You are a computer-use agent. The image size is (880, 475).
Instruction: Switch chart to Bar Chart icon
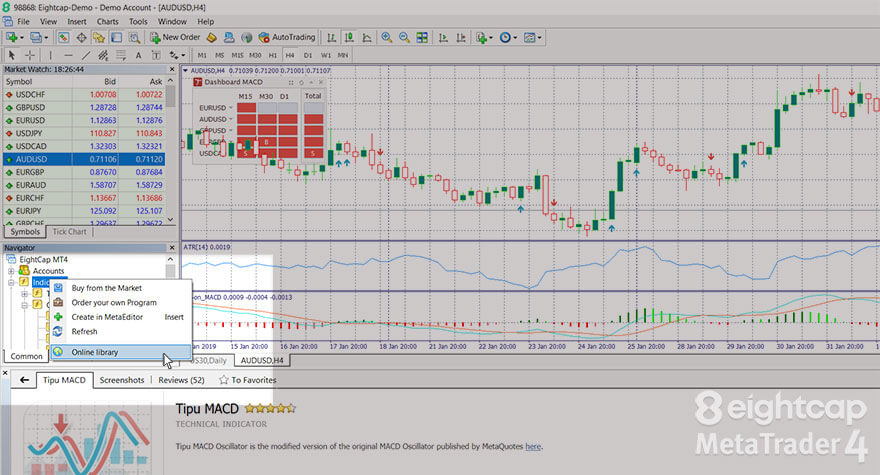332,38
